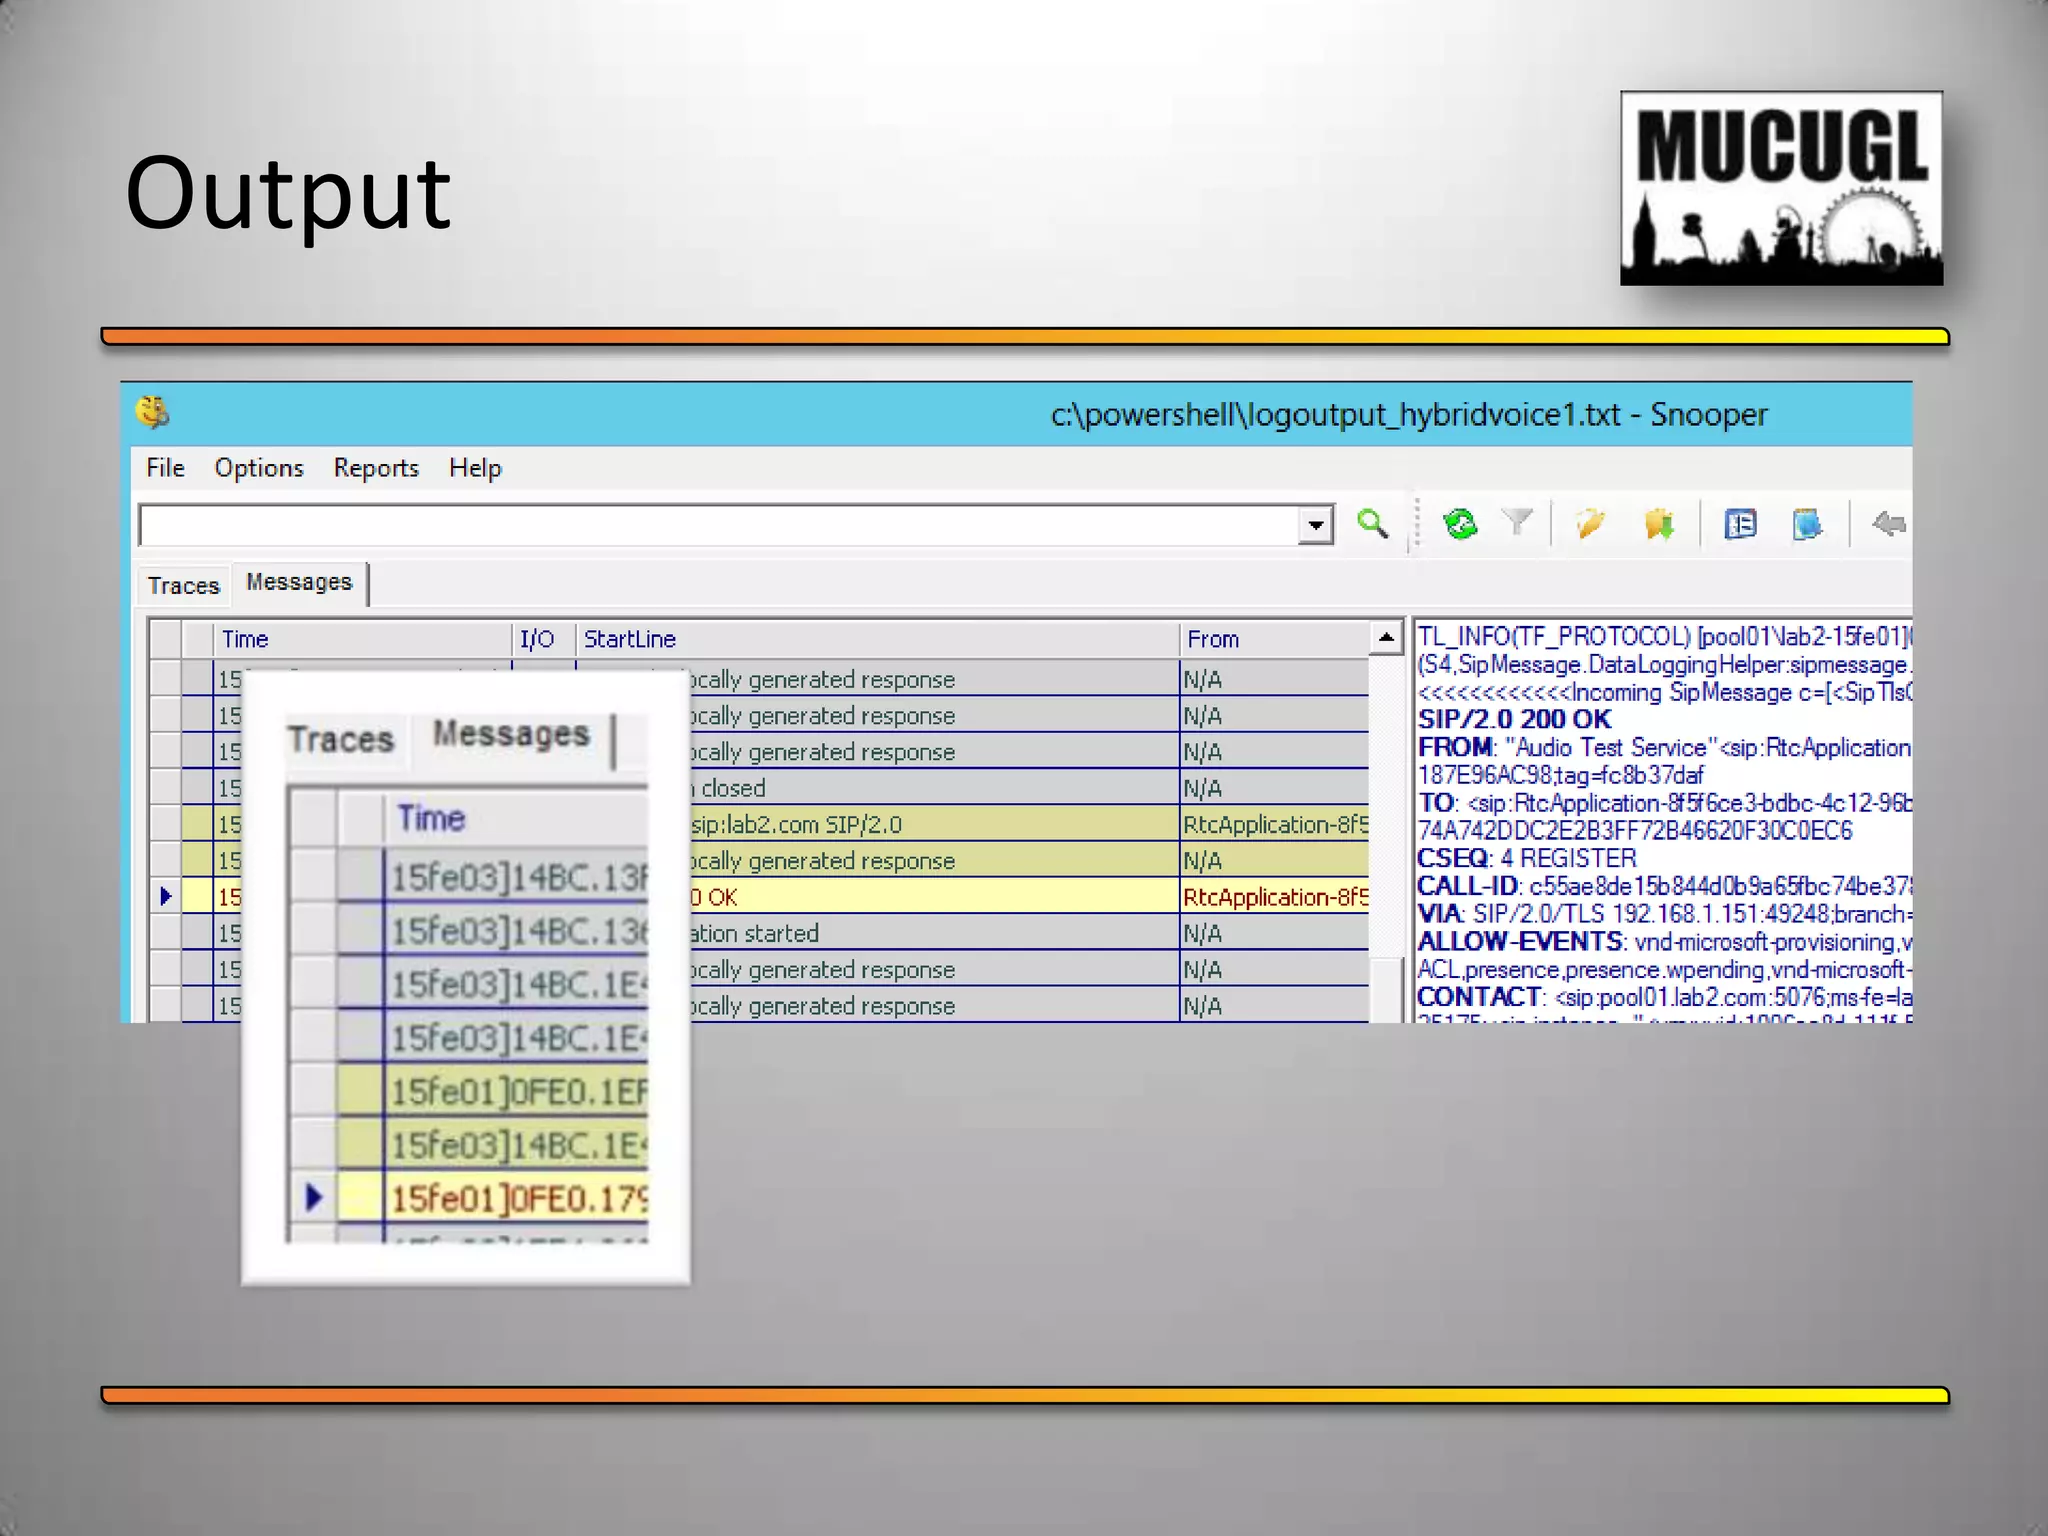This screenshot has height=1536, width=2048.
Task: Click the folder with green arrow icon
Action: (x=1658, y=523)
